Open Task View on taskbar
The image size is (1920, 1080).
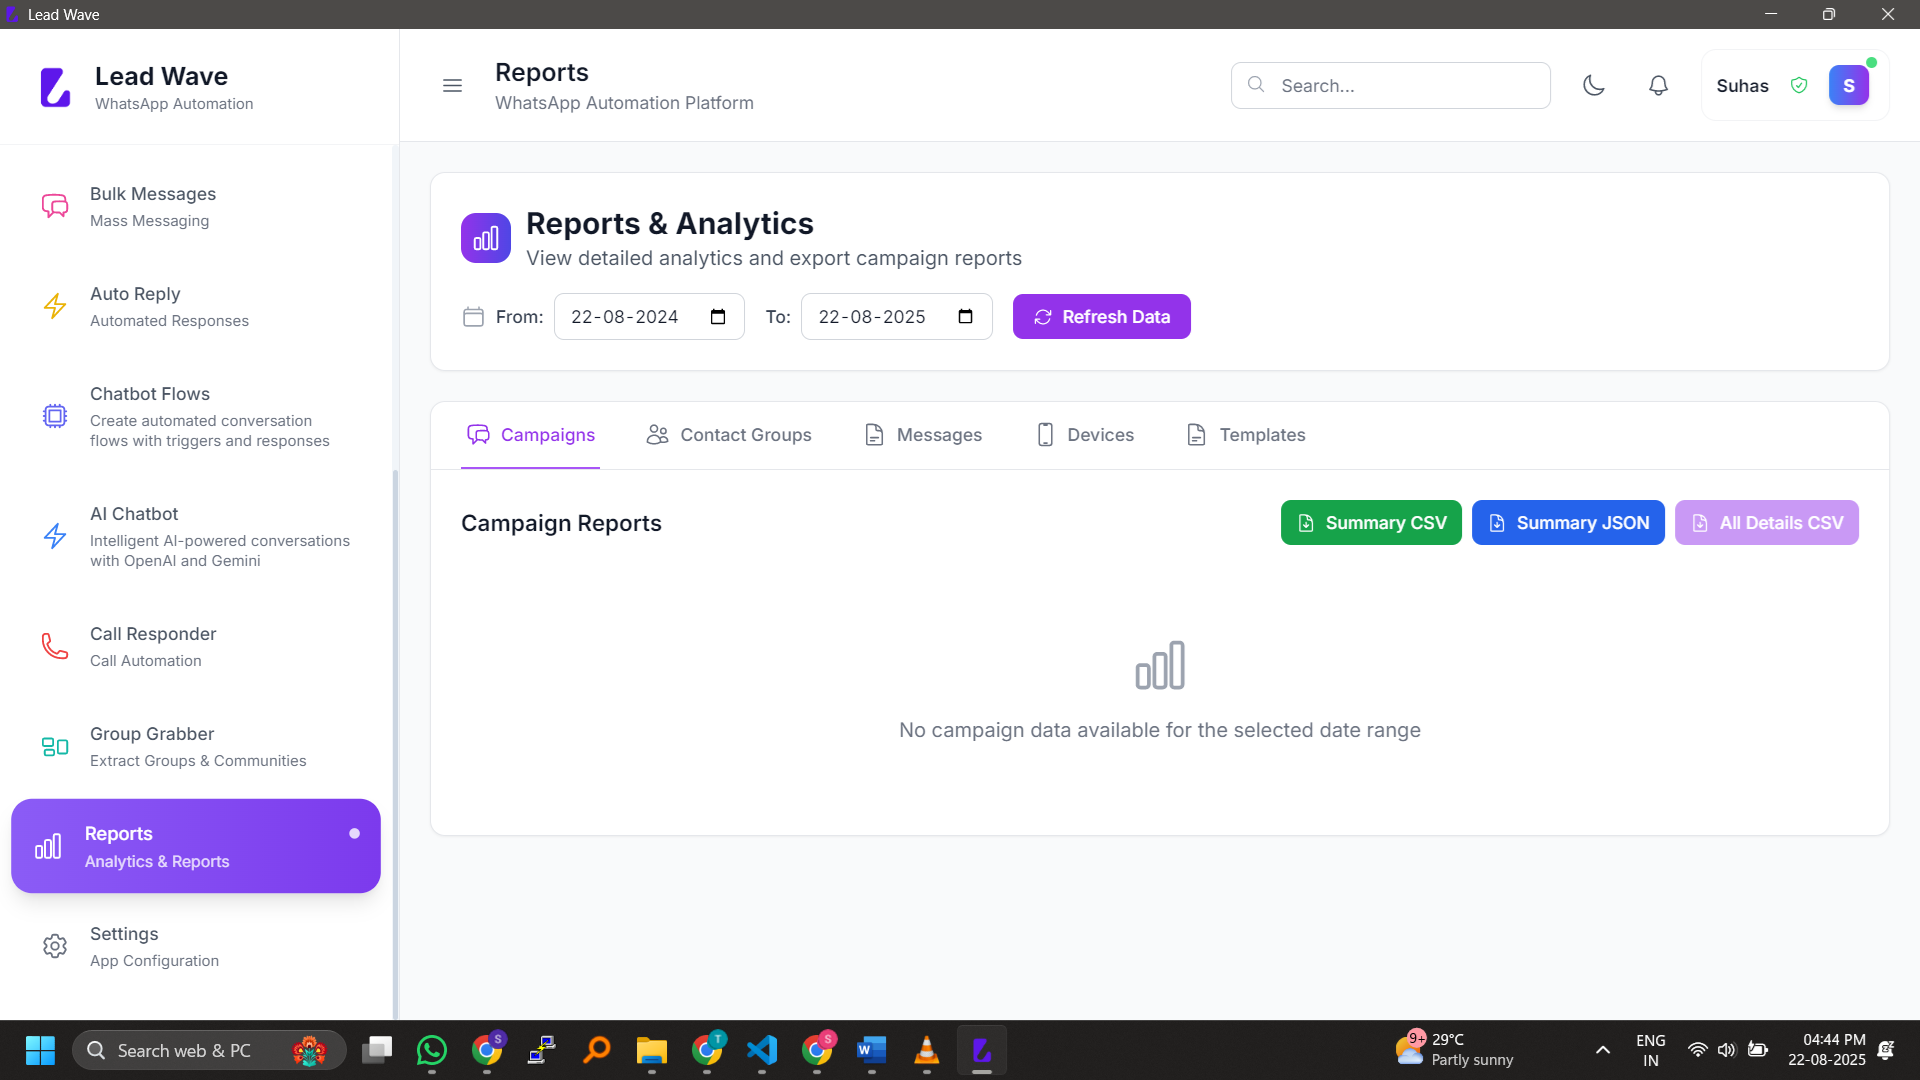[x=377, y=1051]
